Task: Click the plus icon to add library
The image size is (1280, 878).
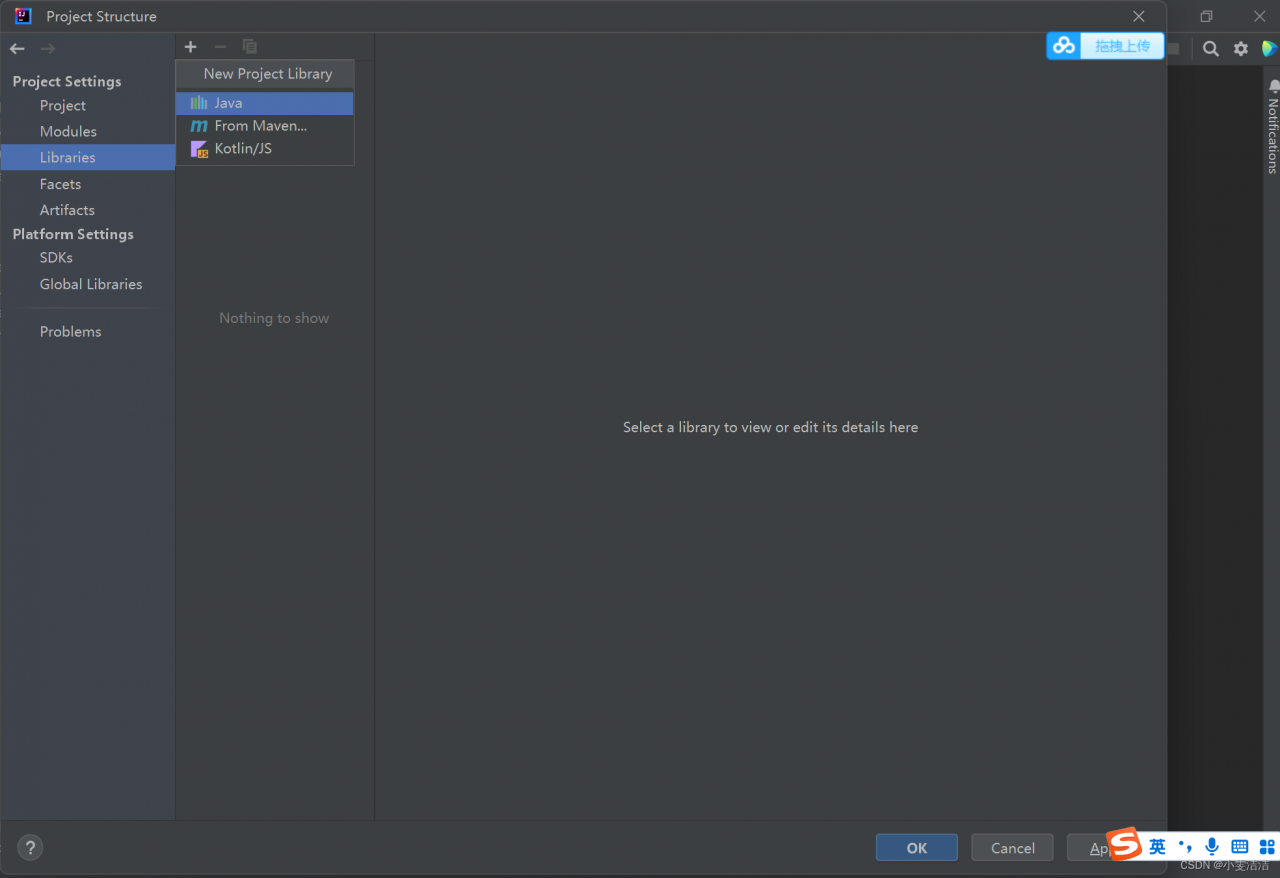Action: click(190, 47)
